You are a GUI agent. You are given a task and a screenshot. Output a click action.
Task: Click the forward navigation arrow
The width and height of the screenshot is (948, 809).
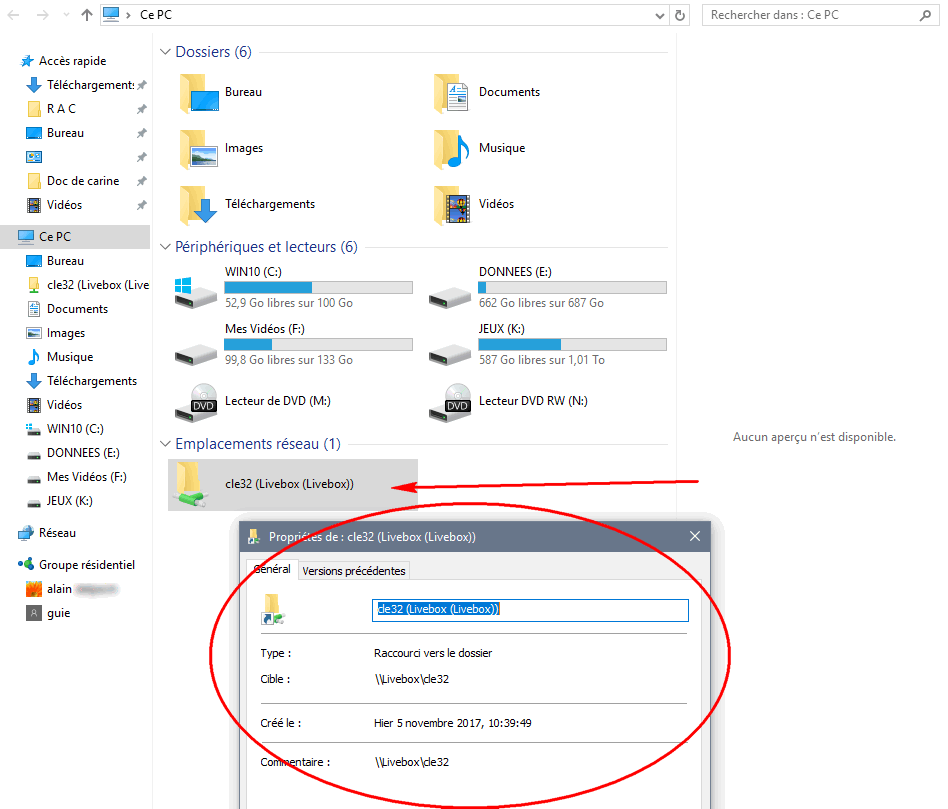coord(42,15)
